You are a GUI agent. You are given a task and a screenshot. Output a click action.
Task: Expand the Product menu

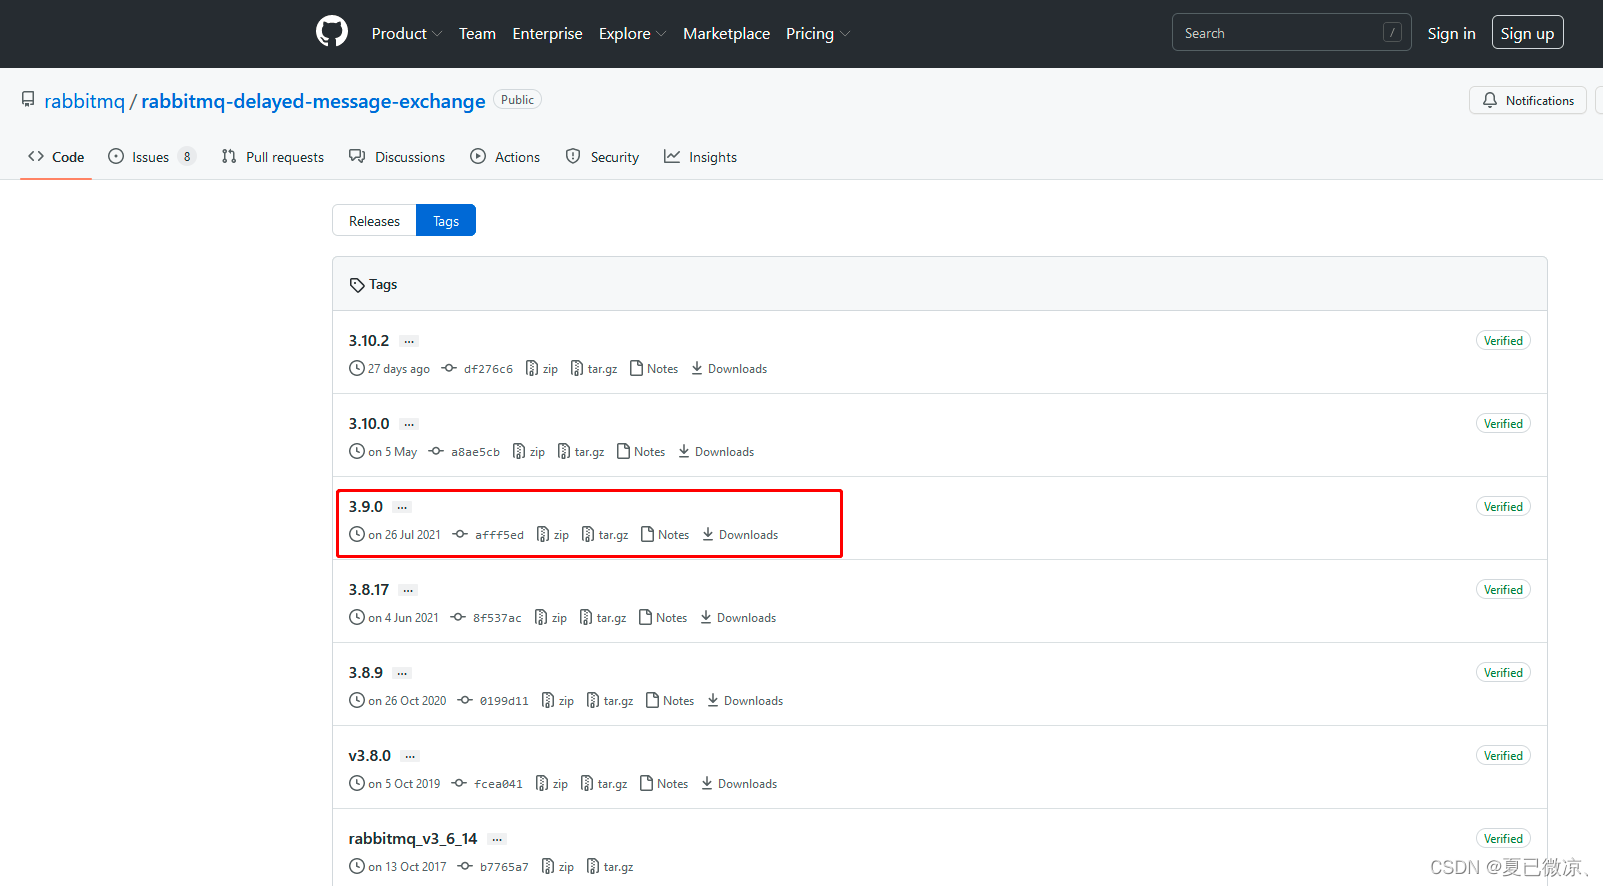pos(406,33)
